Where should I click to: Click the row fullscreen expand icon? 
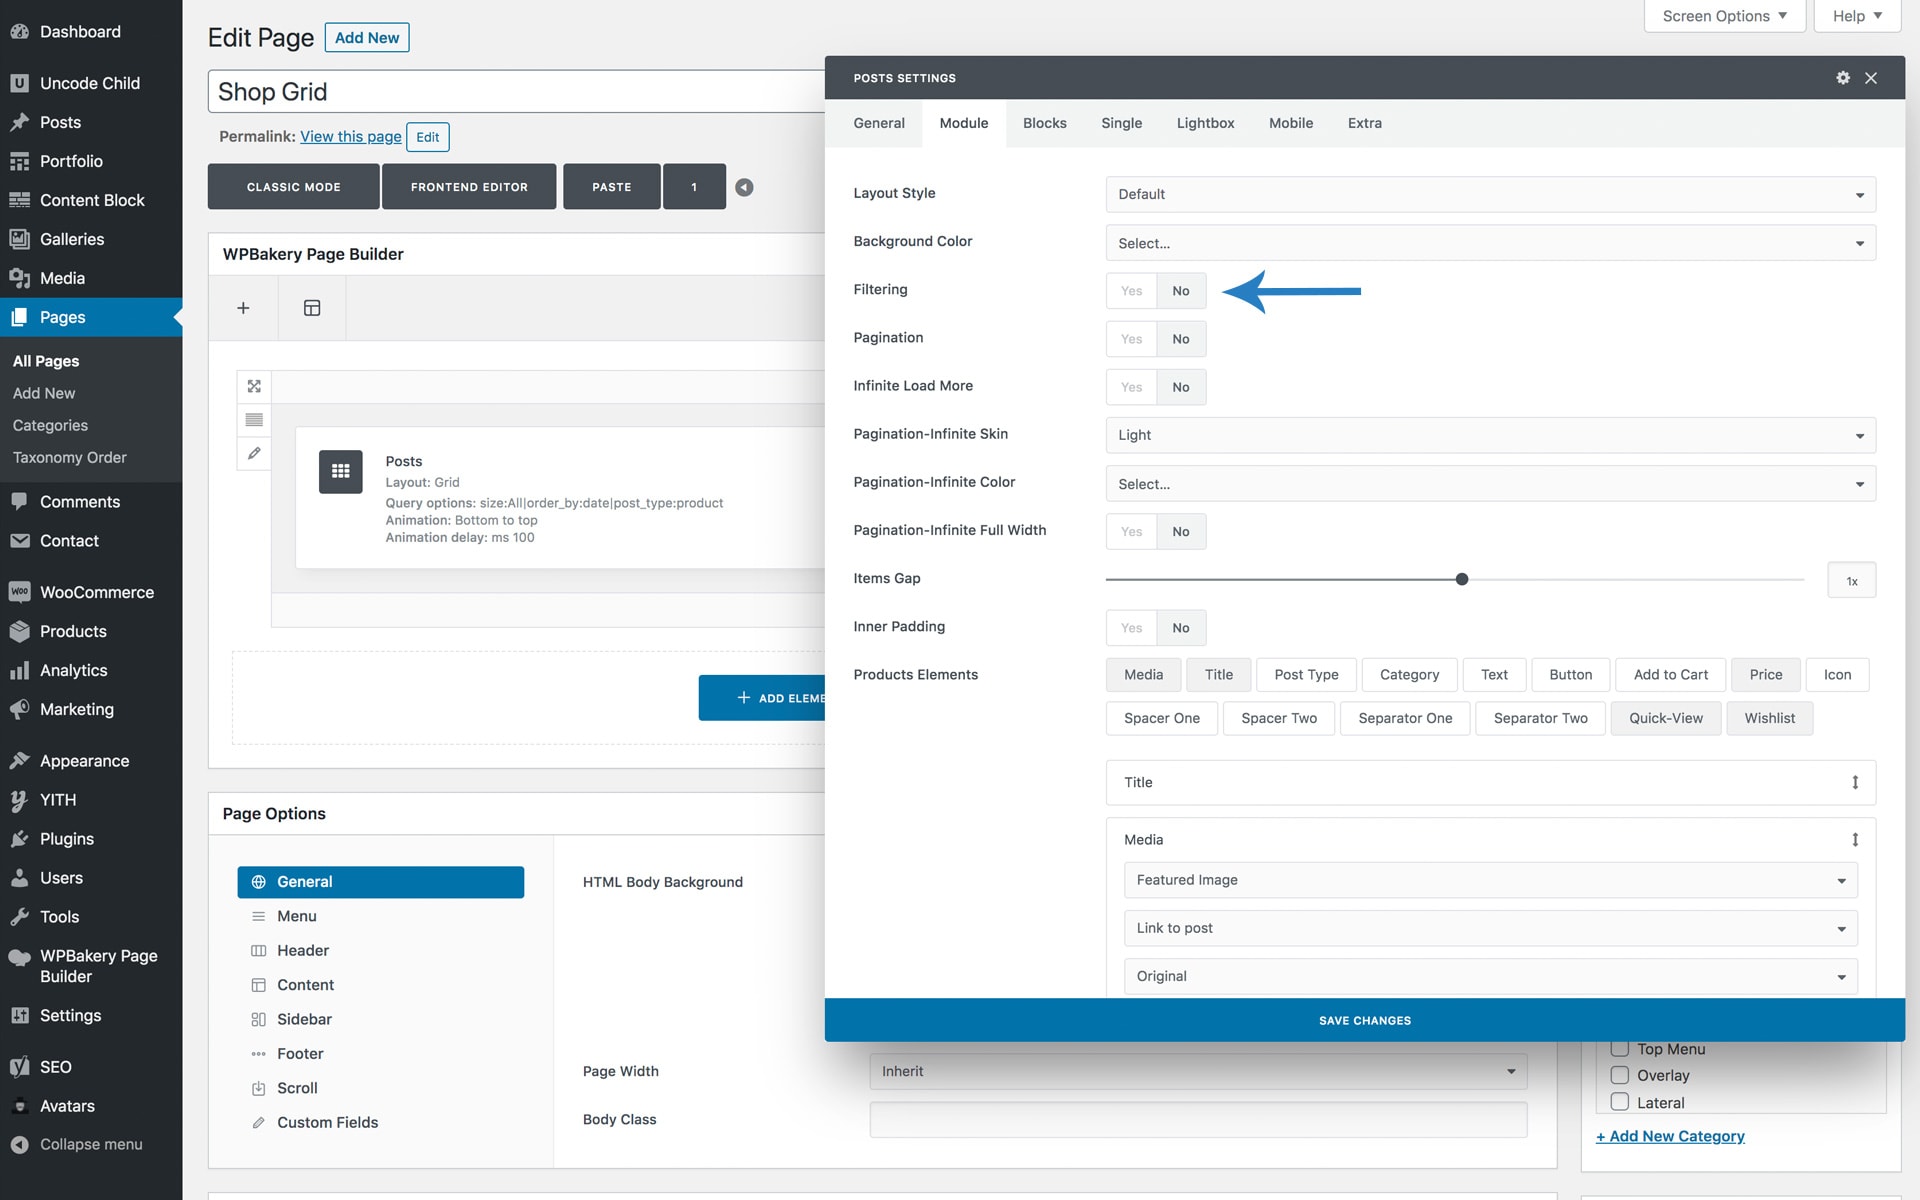pos(254,386)
